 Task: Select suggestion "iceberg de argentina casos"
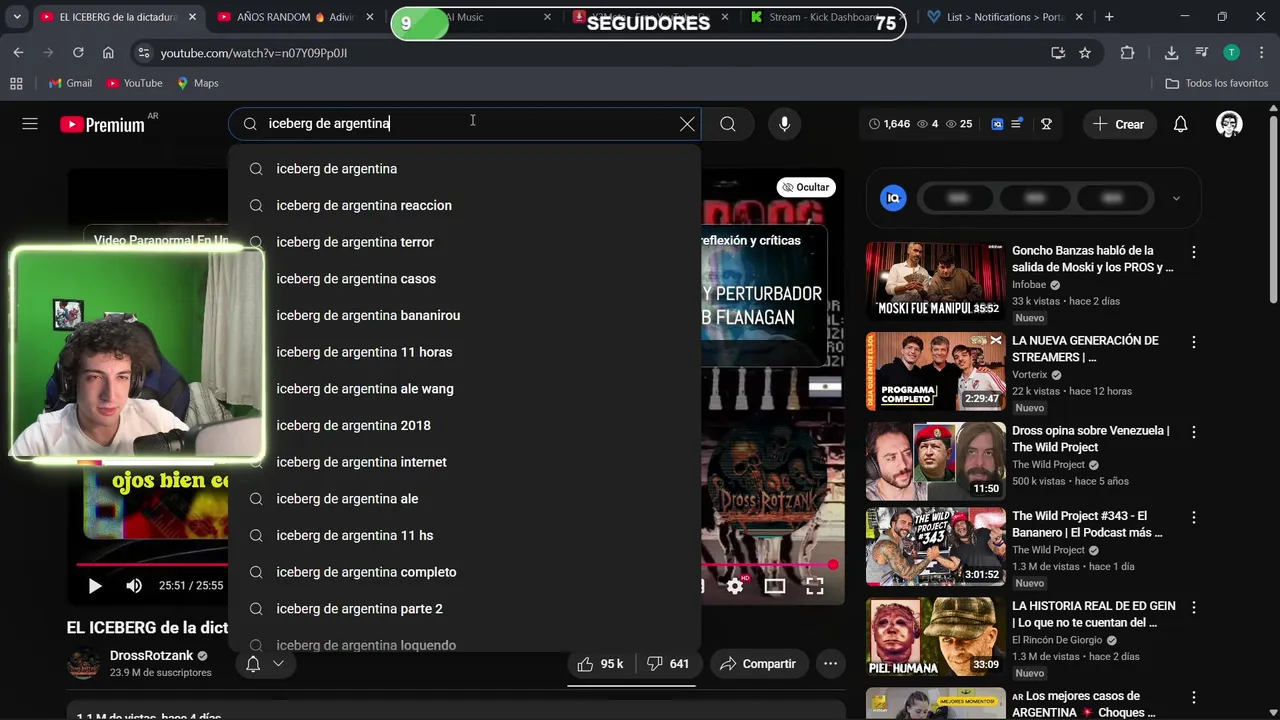coord(465,279)
